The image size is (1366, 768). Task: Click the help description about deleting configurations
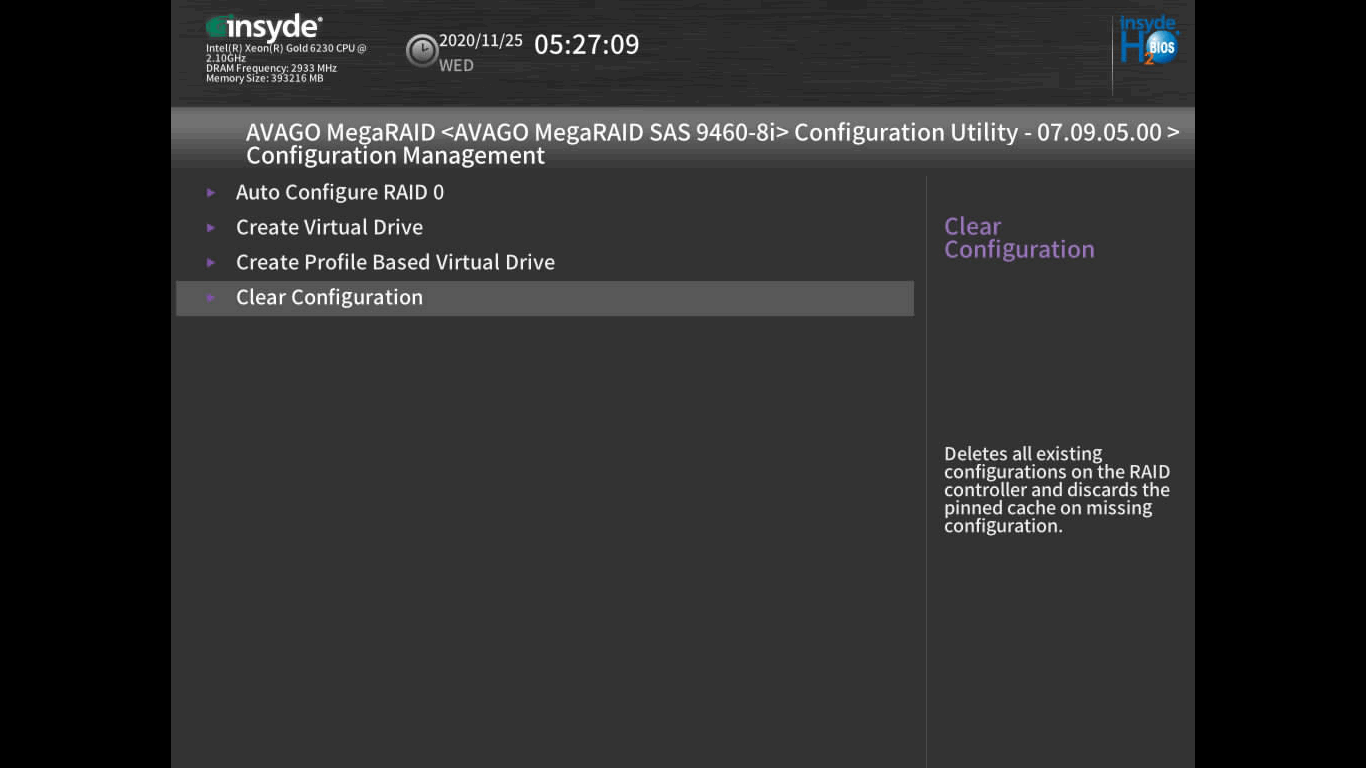(1056, 490)
